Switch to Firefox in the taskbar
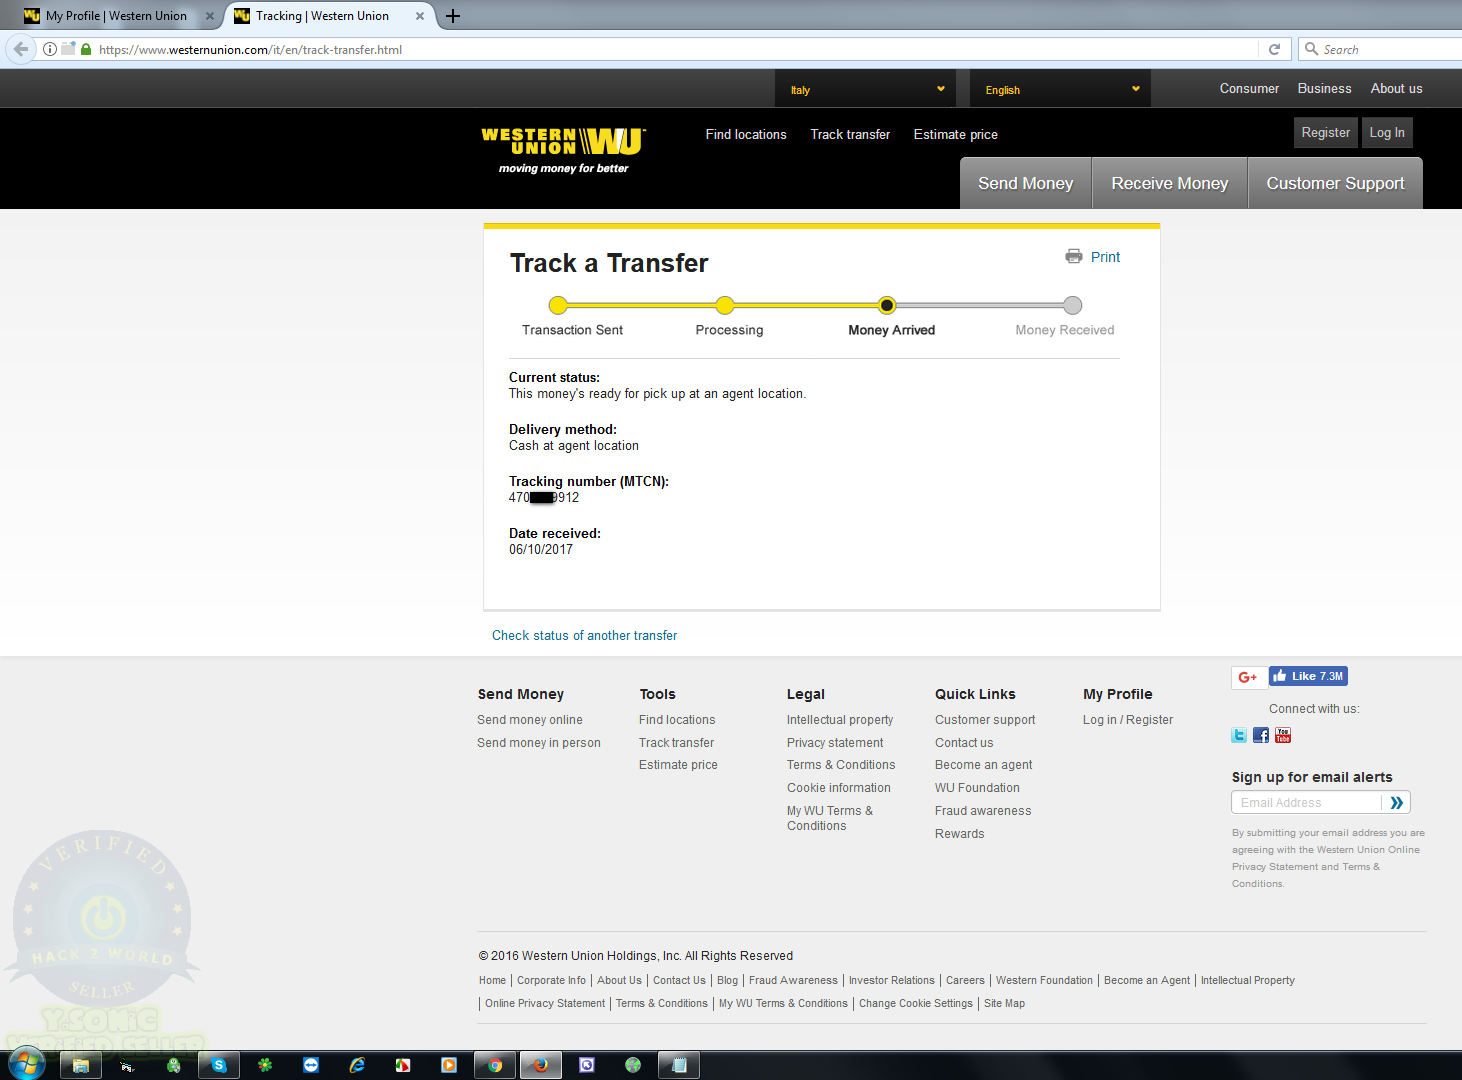Image resolution: width=1462 pixels, height=1080 pixels. coord(541,1065)
